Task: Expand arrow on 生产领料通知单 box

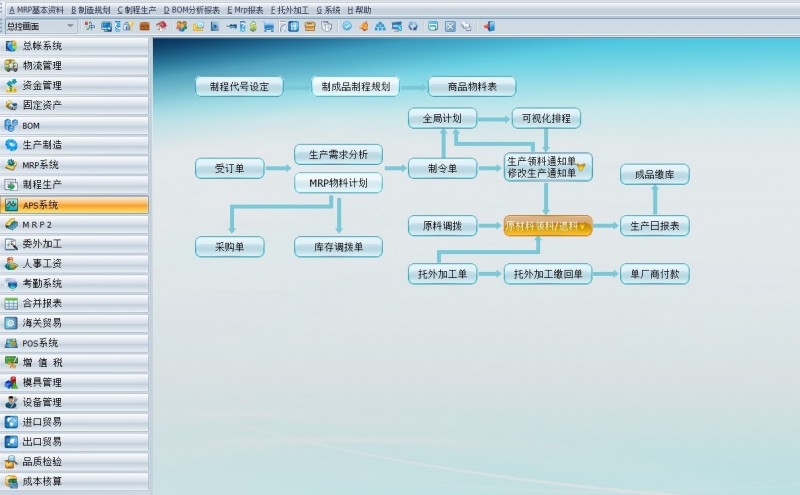Action: [x=581, y=167]
